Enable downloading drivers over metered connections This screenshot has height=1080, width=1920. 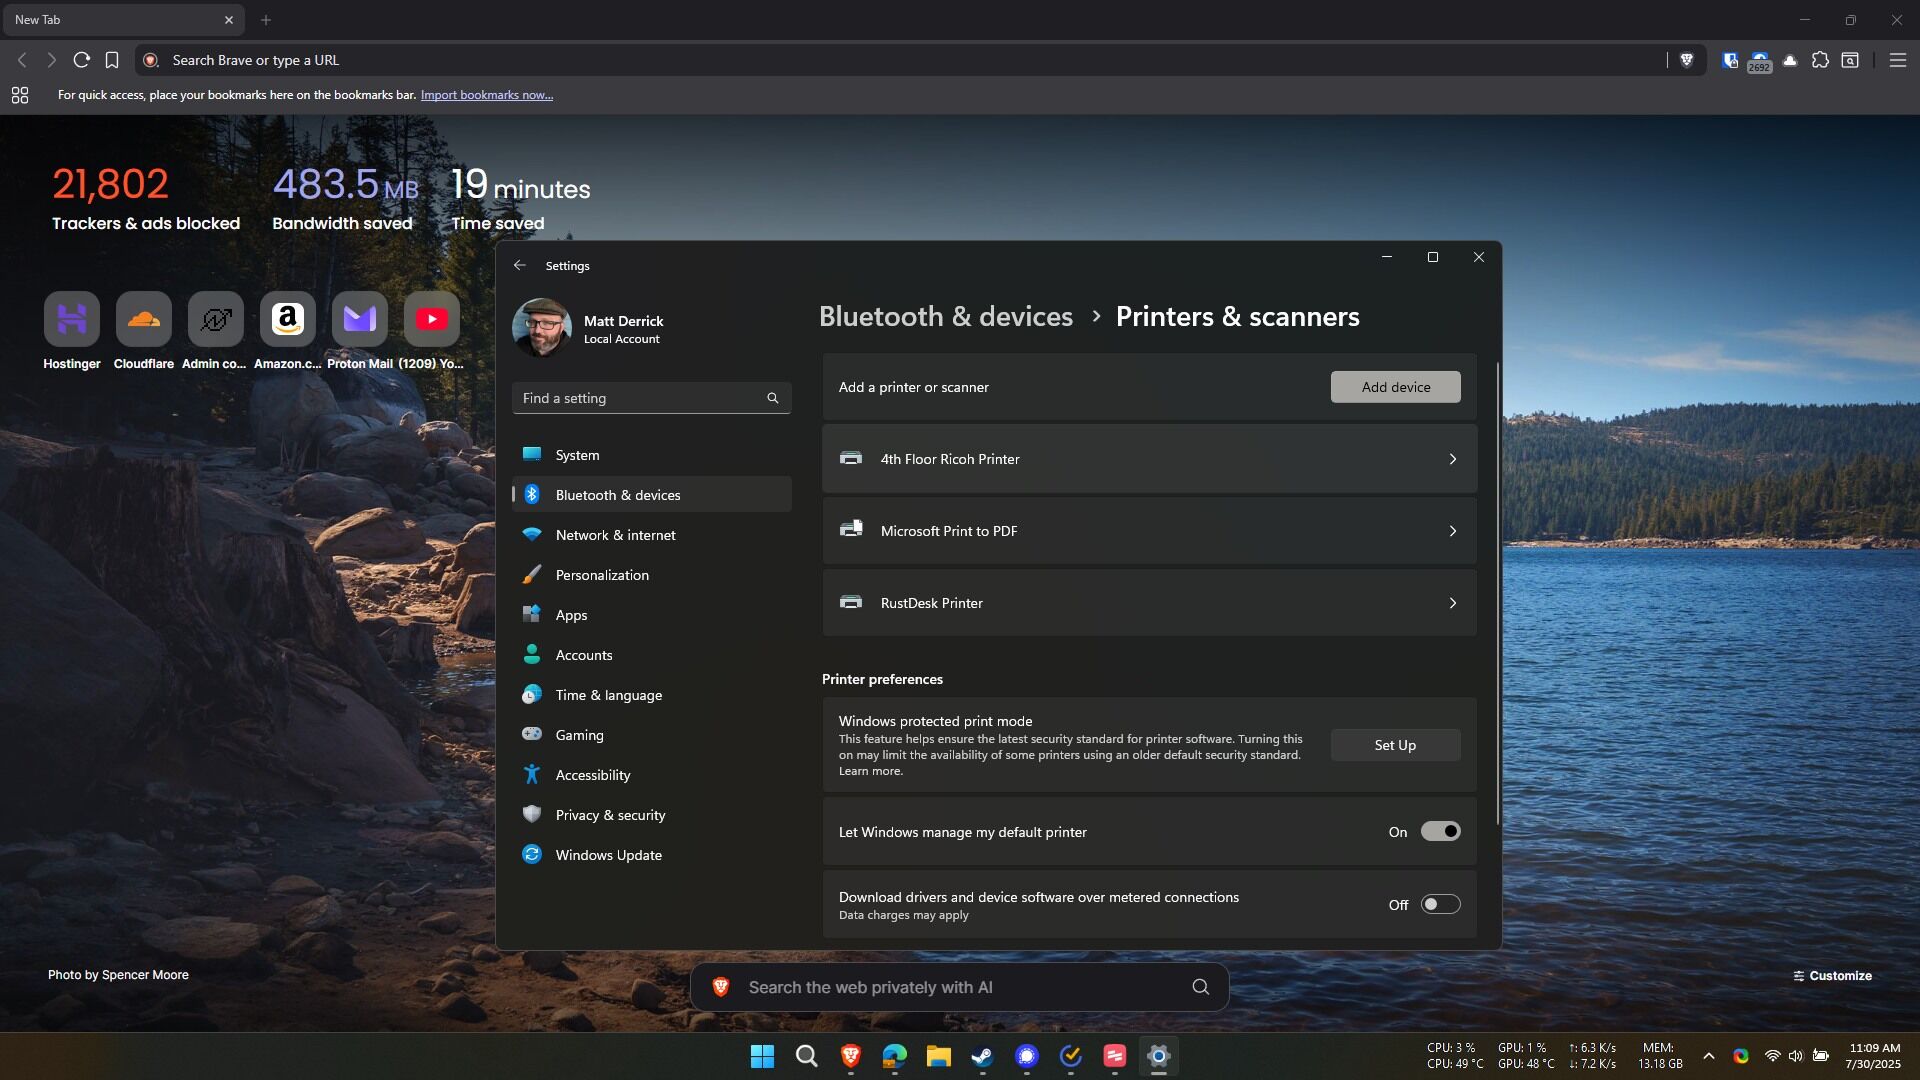1440,905
